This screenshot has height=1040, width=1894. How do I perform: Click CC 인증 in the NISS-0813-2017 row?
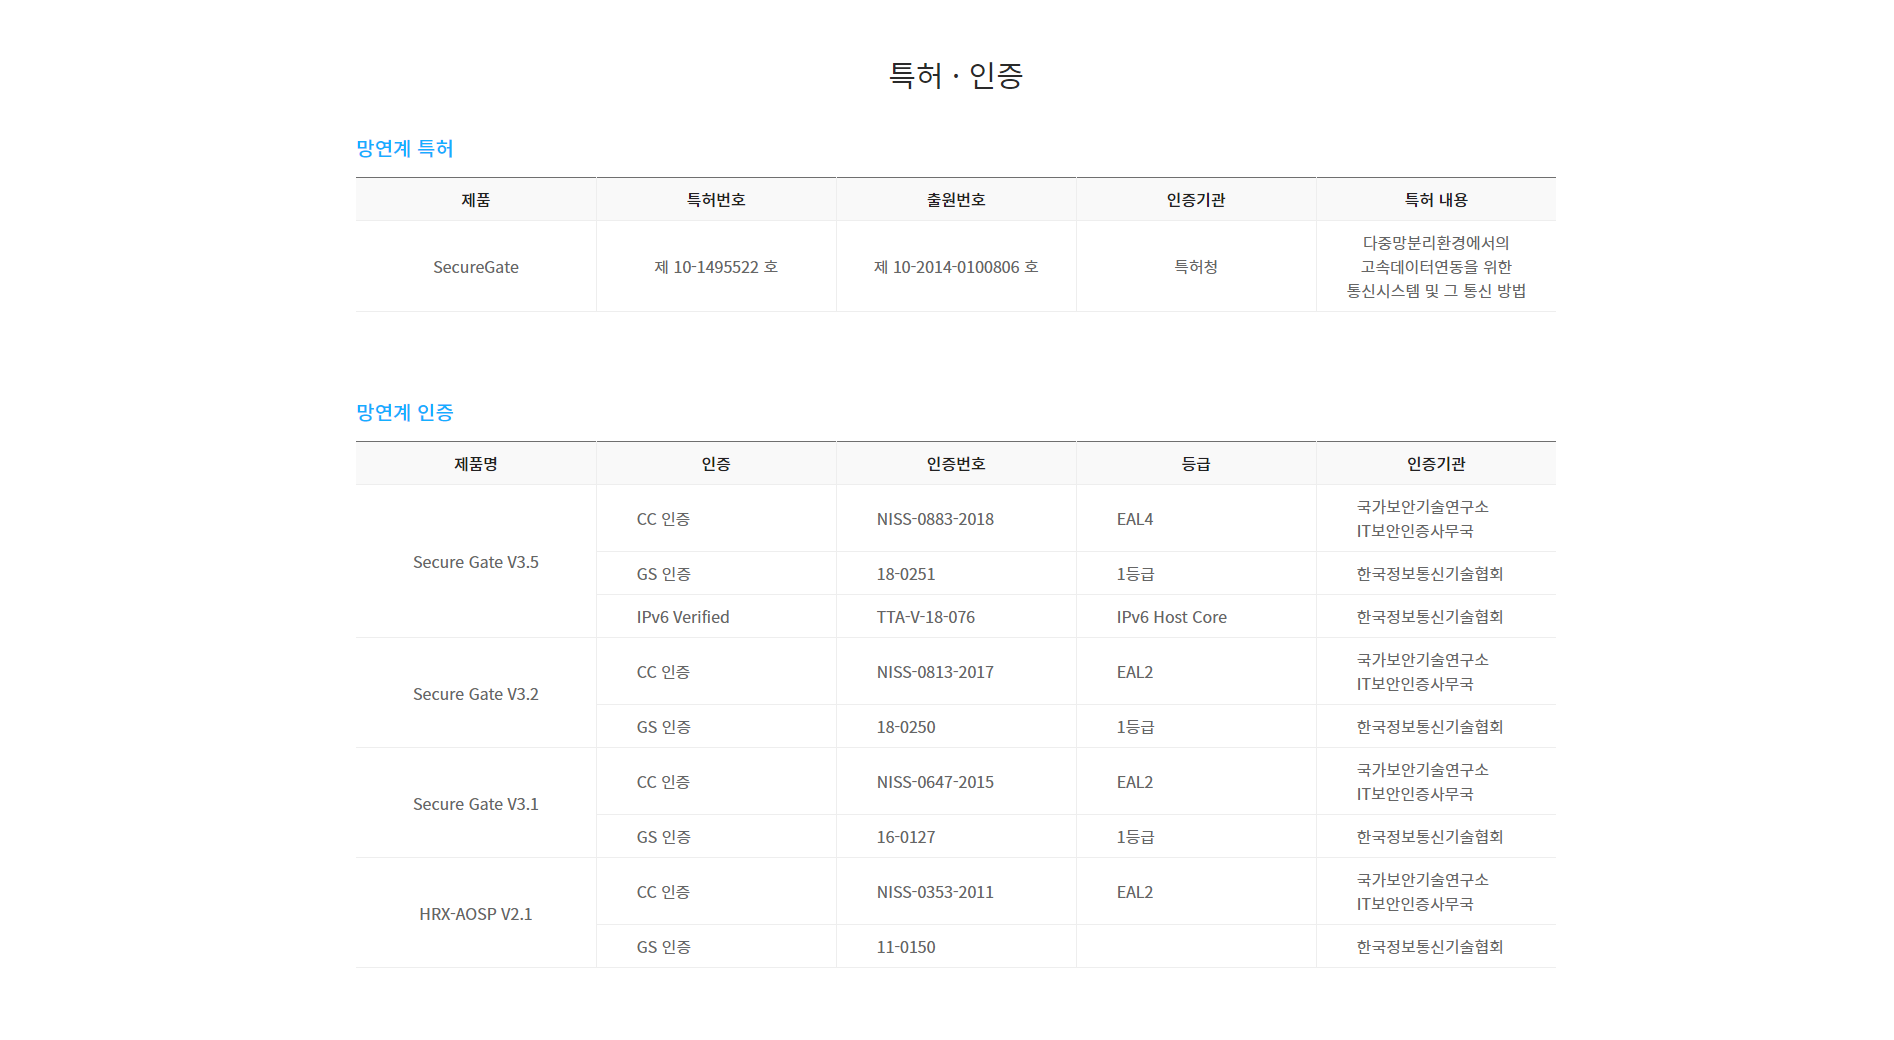[x=663, y=672]
